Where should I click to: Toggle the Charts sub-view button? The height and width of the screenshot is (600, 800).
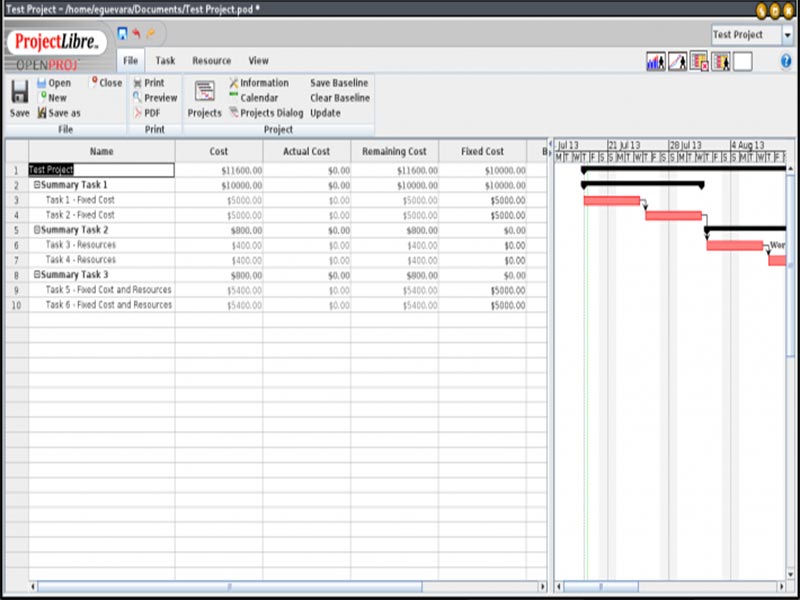[x=678, y=62]
